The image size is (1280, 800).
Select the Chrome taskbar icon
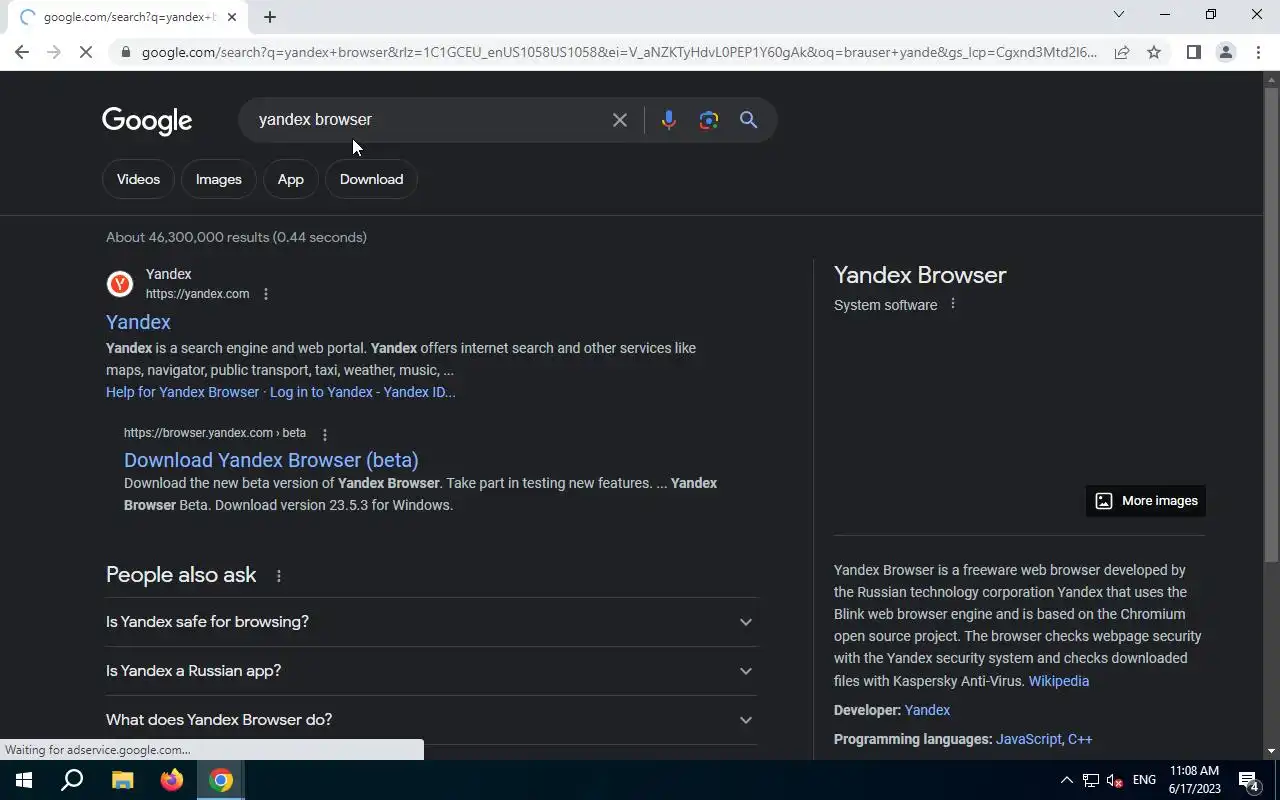tap(221, 780)
